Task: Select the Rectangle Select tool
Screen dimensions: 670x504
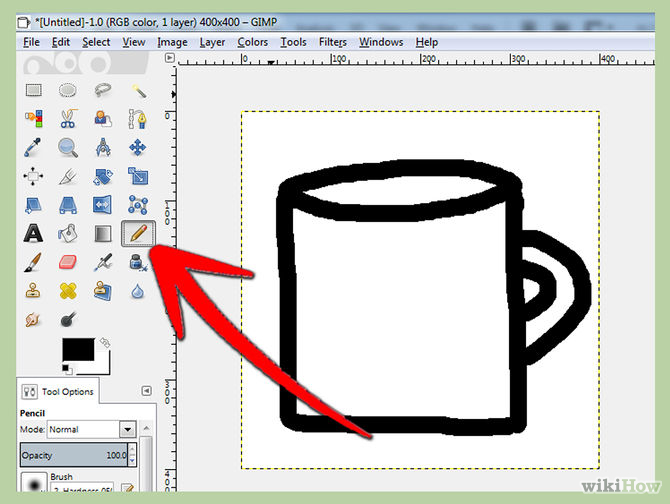Action: pos(33,90)
